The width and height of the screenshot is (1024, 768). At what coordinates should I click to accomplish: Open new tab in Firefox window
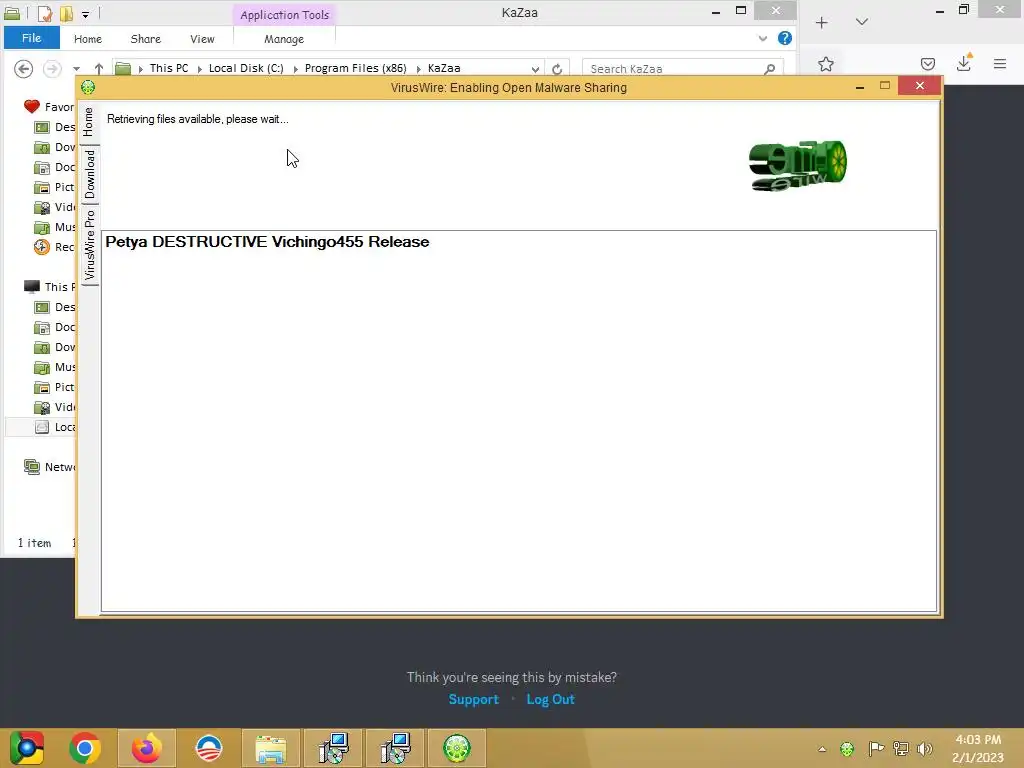click(822, 23)
